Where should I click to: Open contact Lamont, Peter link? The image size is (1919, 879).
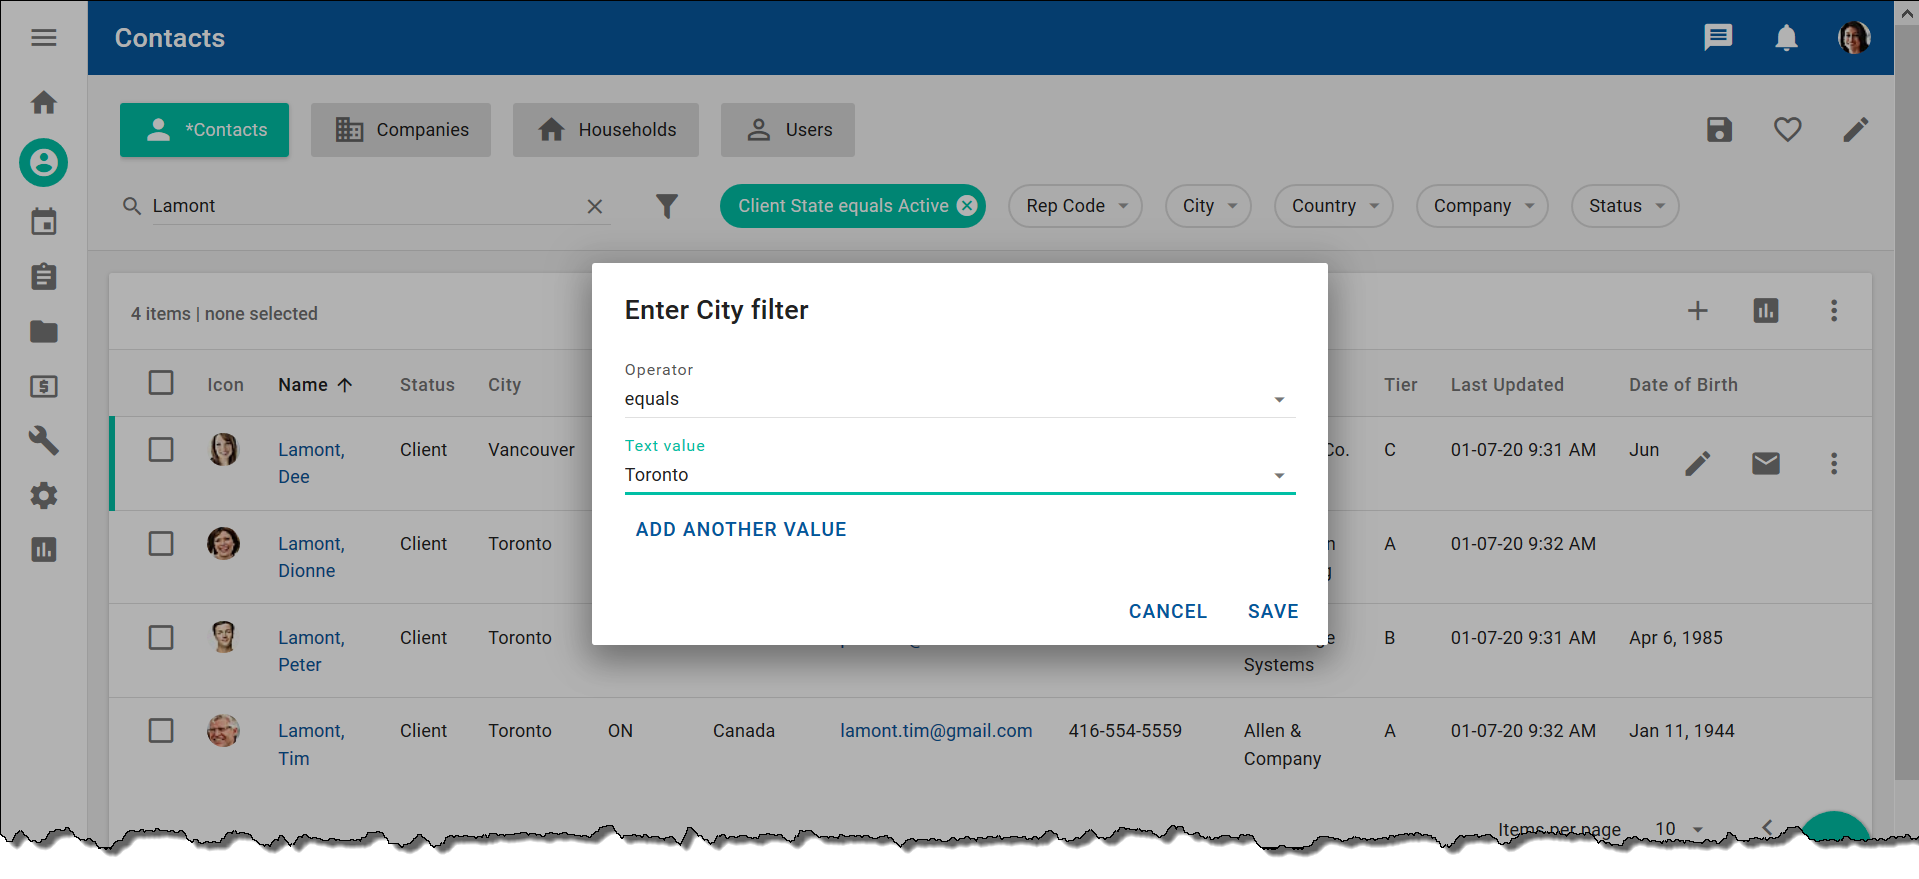click(x=311, y=651)
